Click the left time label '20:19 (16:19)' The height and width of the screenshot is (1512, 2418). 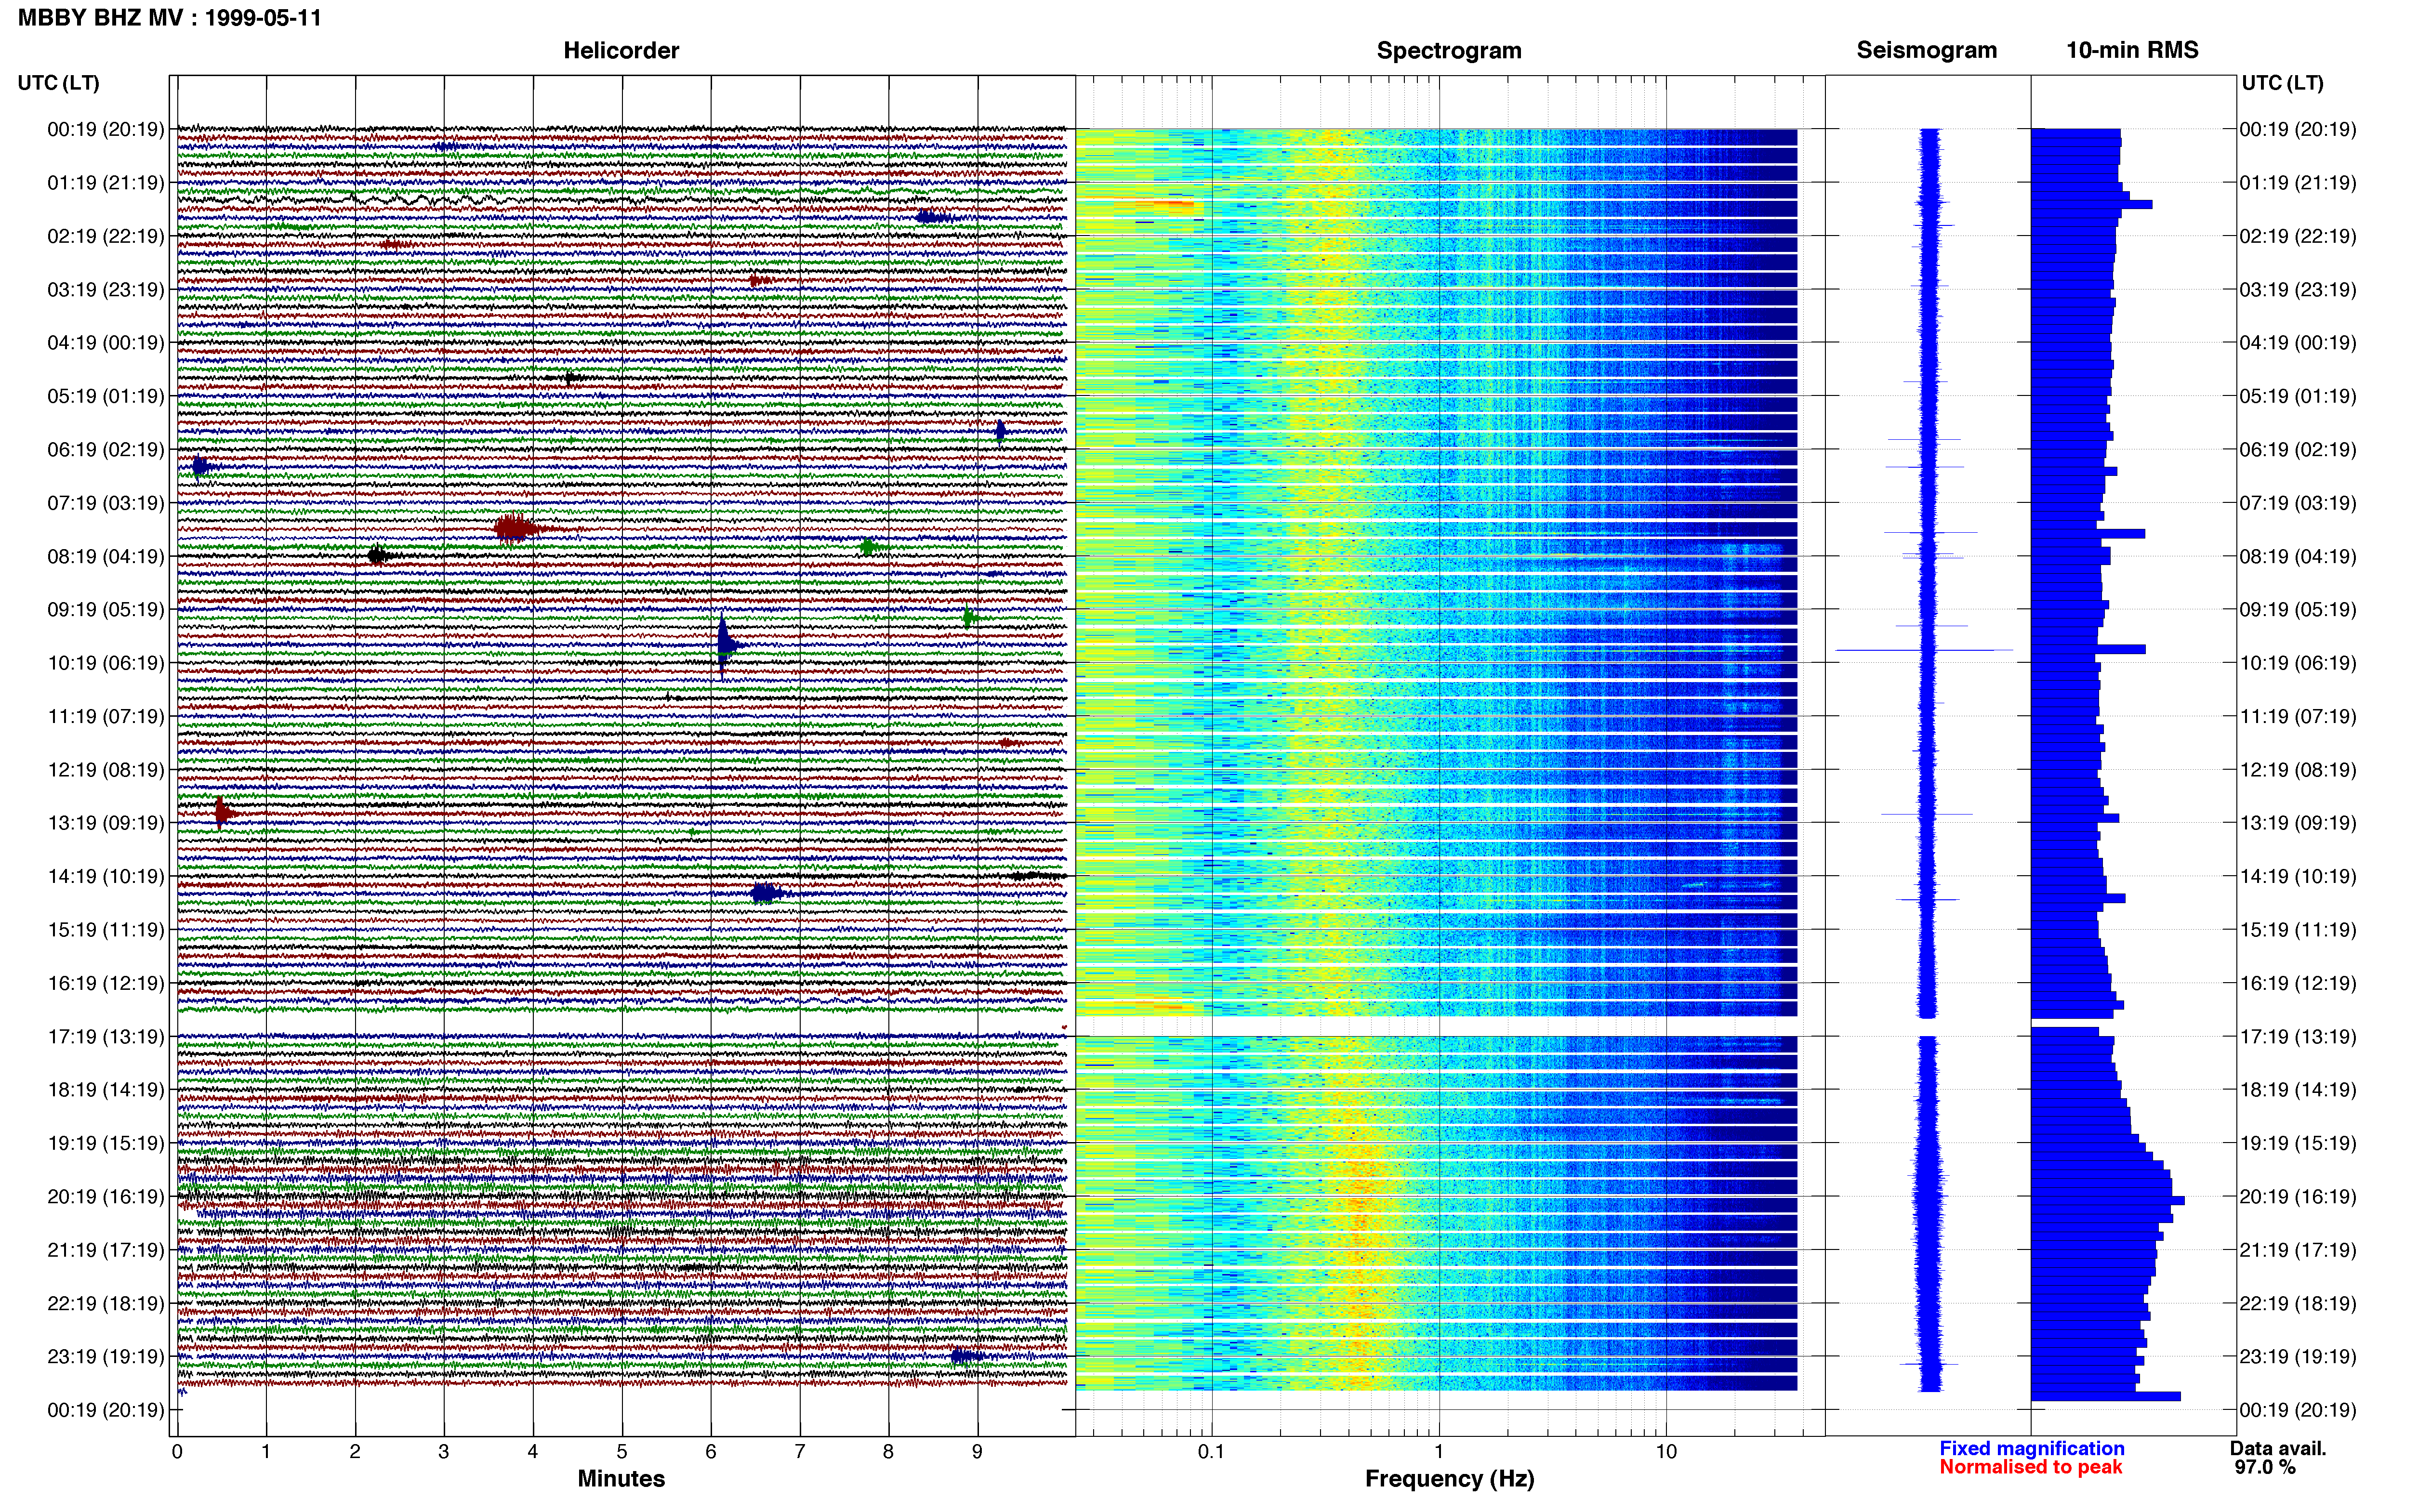tap(106, 1197)
